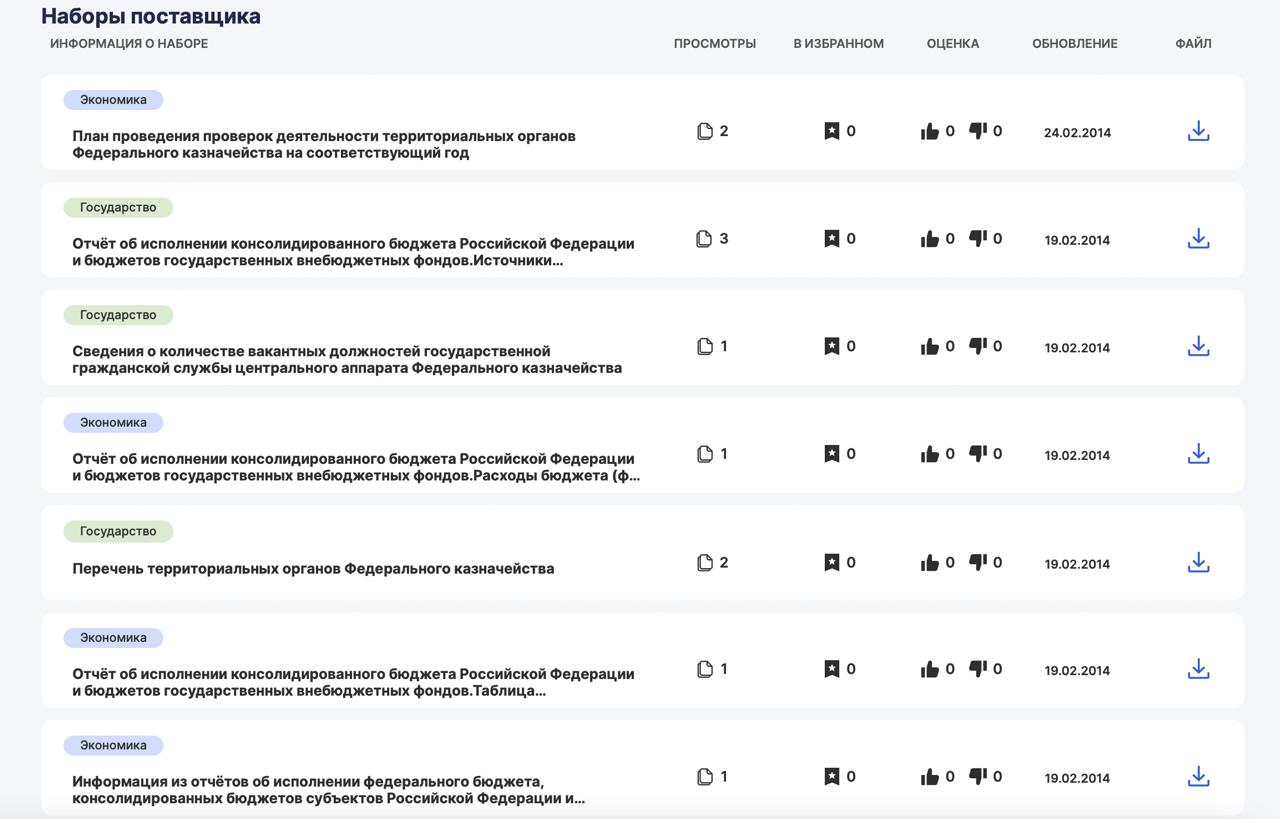Click views icon of вакантных должностей row

(705, 346)
